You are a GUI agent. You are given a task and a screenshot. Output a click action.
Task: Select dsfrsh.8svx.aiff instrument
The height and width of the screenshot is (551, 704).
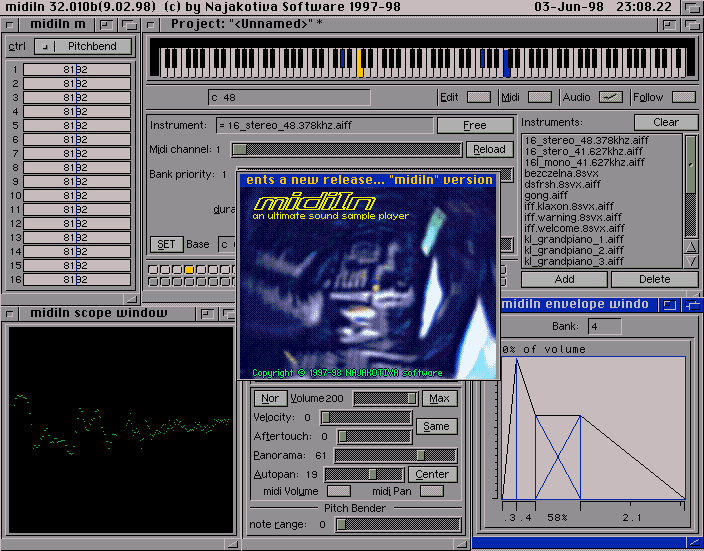pyautogui.click(x=562, y=184)
